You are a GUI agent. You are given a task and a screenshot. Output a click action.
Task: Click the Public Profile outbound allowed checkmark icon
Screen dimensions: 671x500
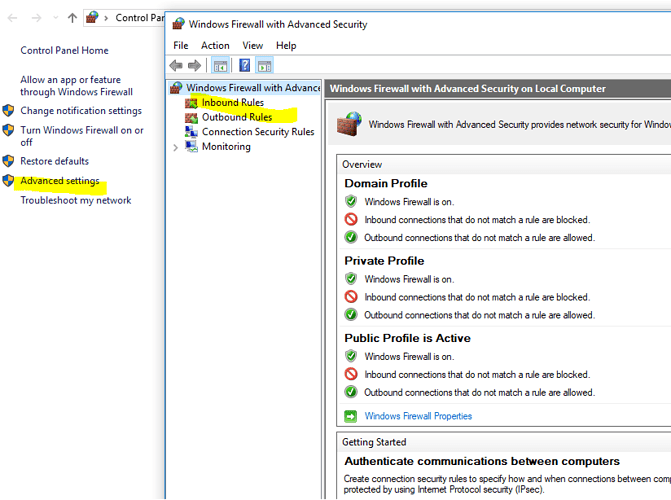(351, 392)
